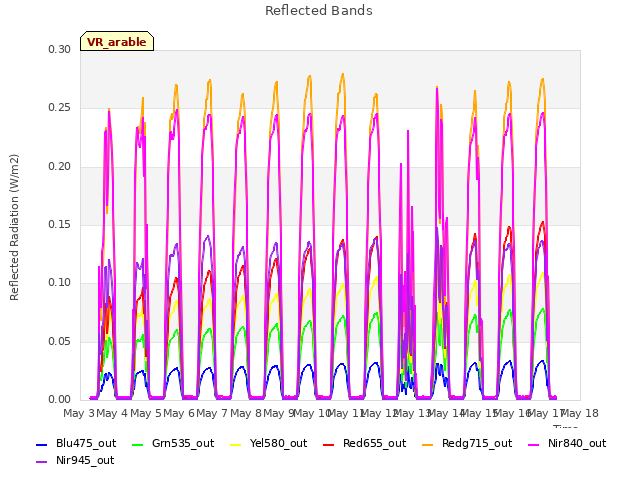Click the Red655_out legend entry
Viewport: 640px width, 480px height.
pos(364,444)
